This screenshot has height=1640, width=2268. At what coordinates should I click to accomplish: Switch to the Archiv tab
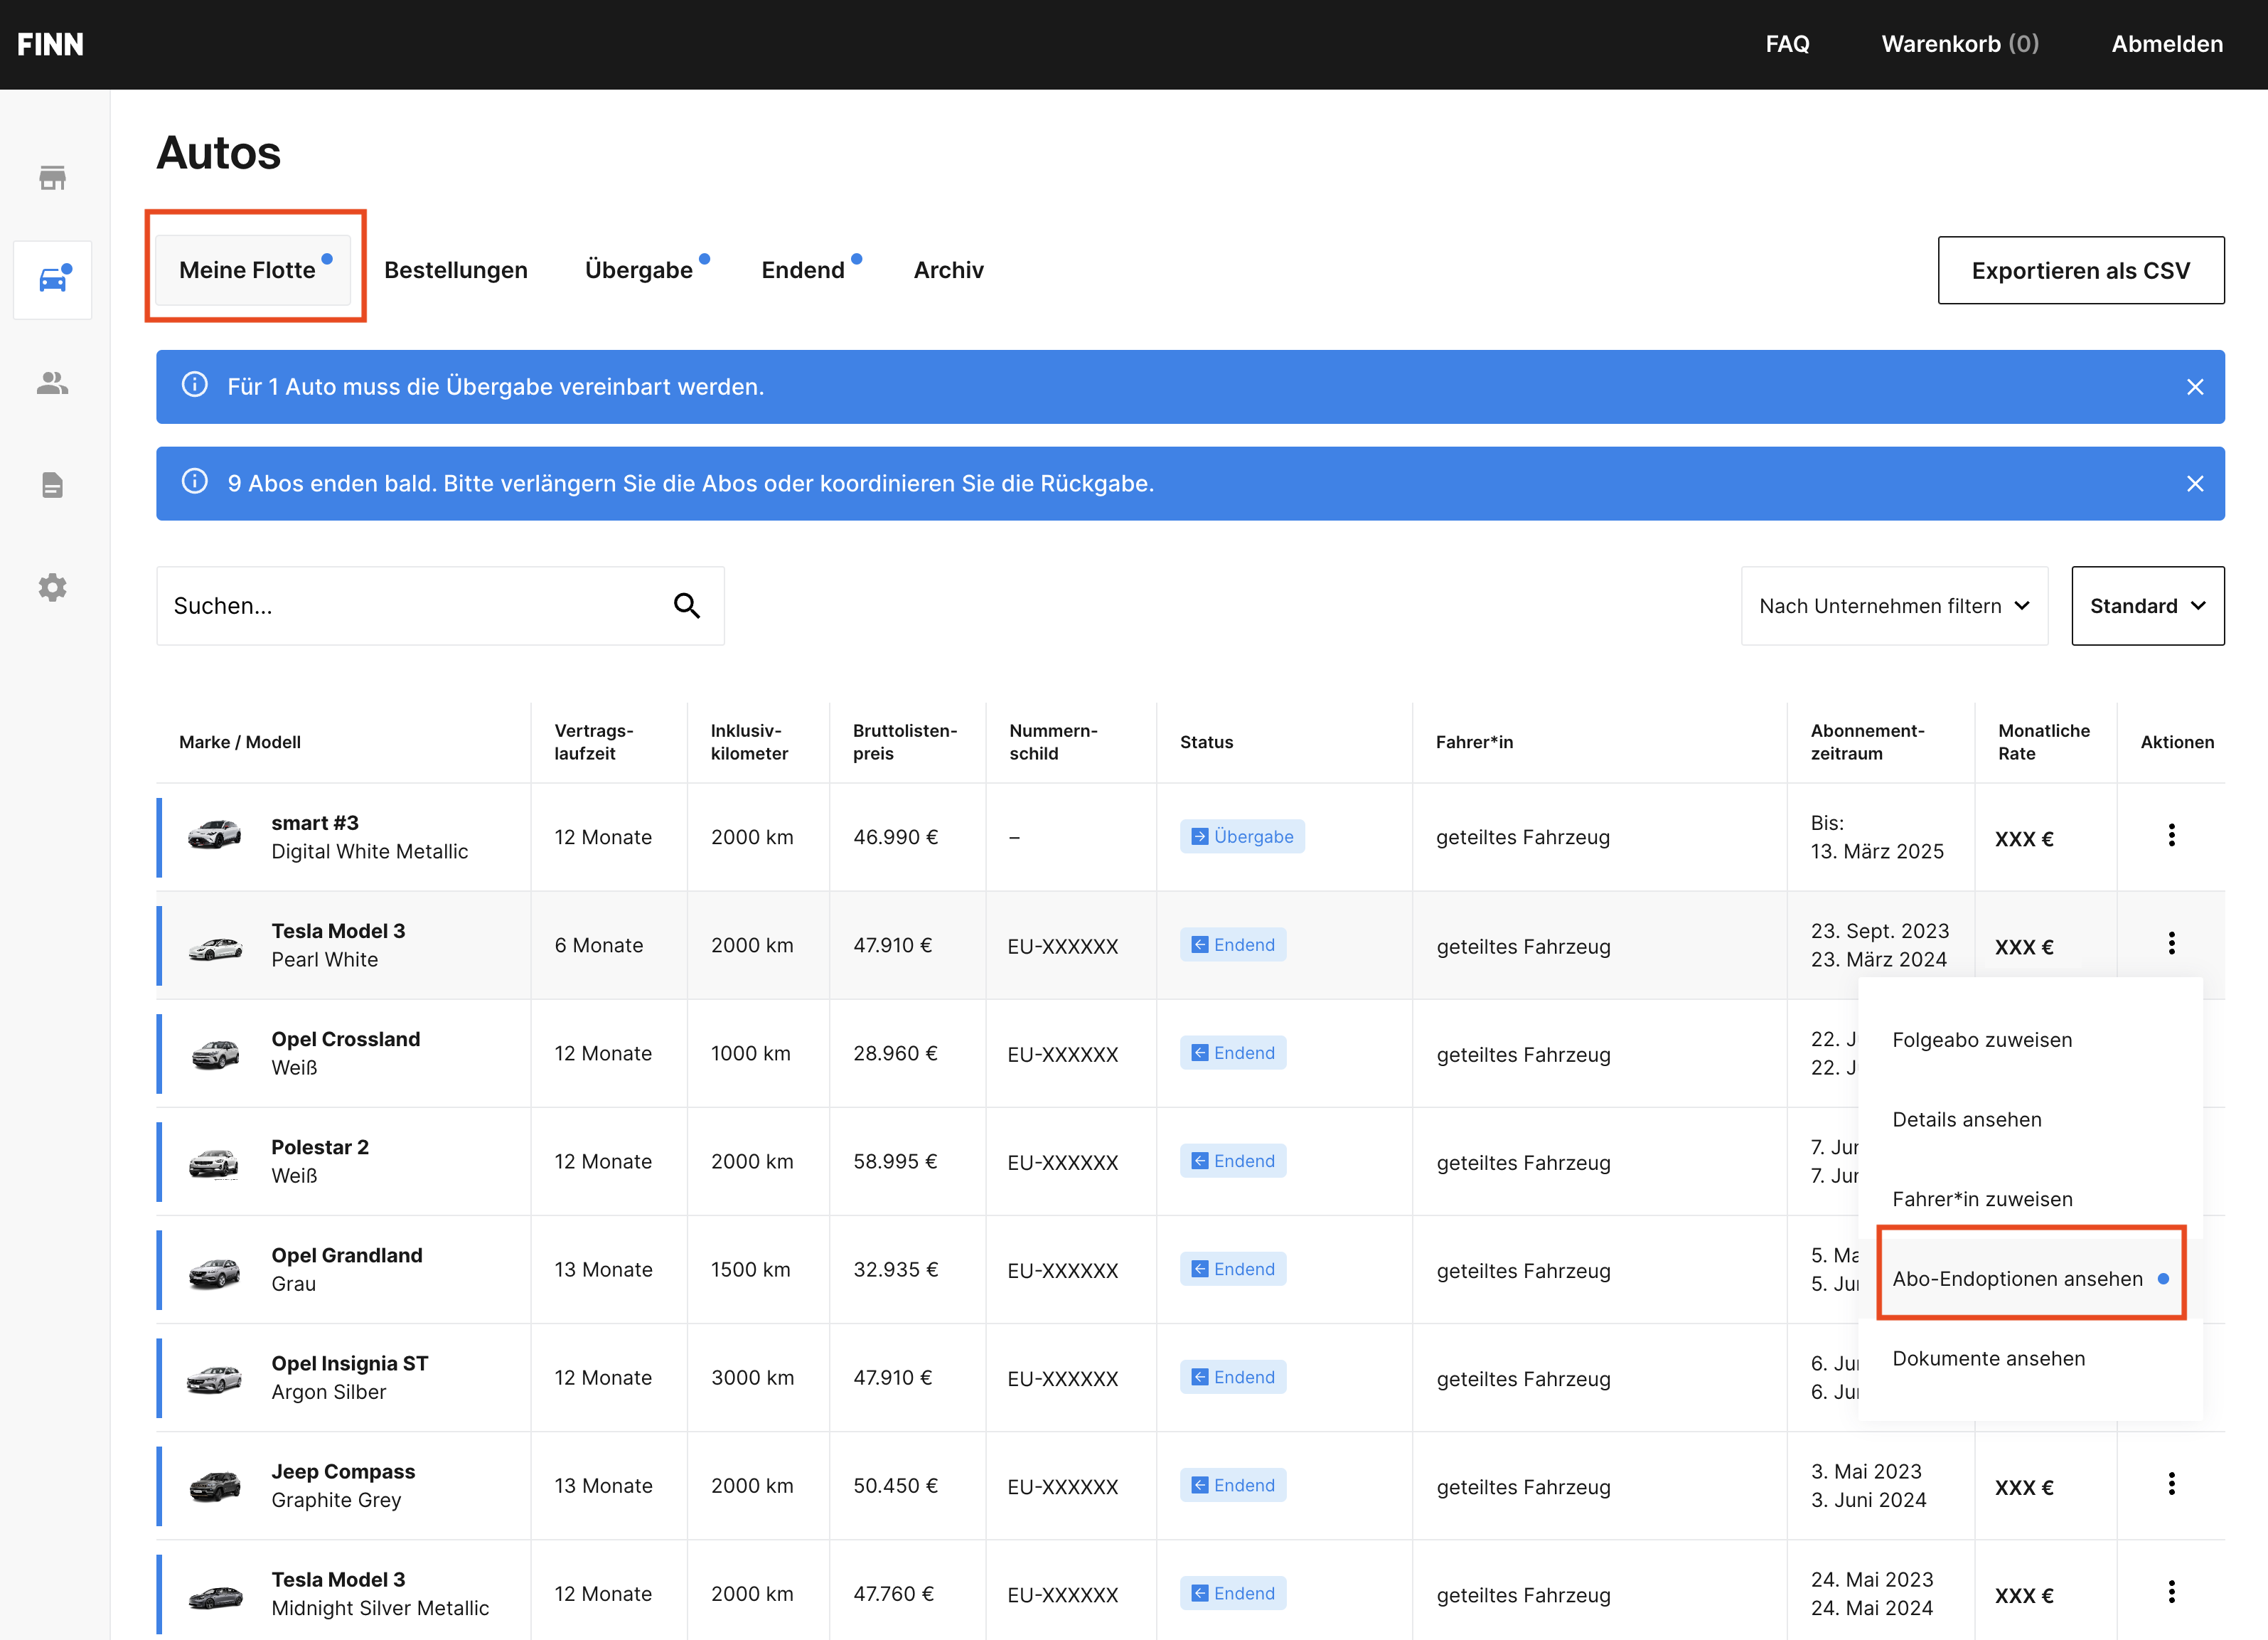pos(949,270)
